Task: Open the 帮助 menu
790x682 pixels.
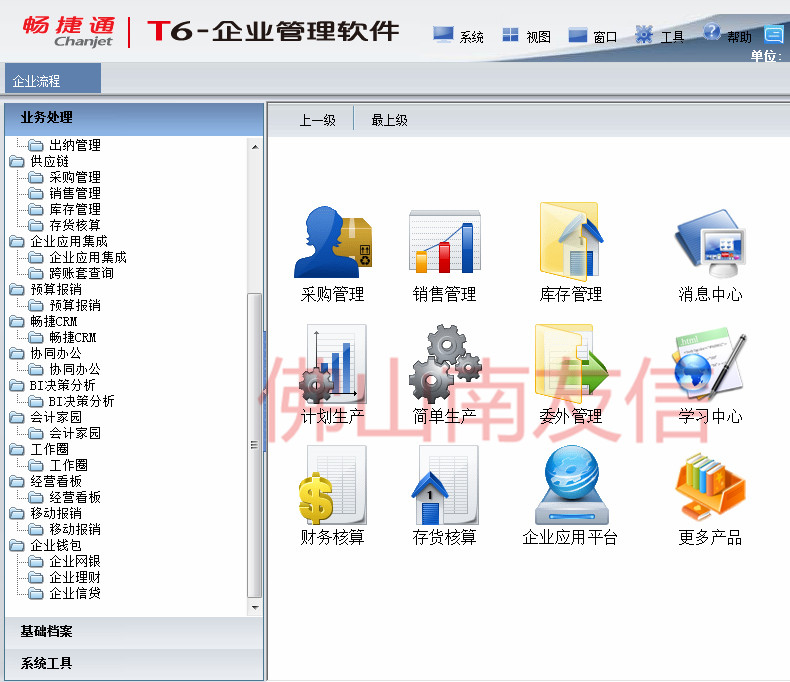Action: tap(739, 37)
